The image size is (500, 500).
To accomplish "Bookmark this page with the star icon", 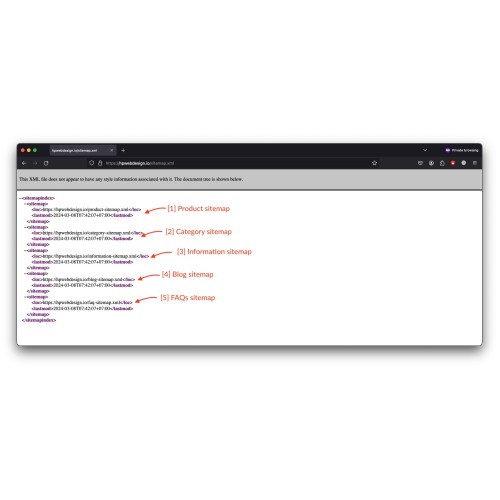I will coord(374,163).
